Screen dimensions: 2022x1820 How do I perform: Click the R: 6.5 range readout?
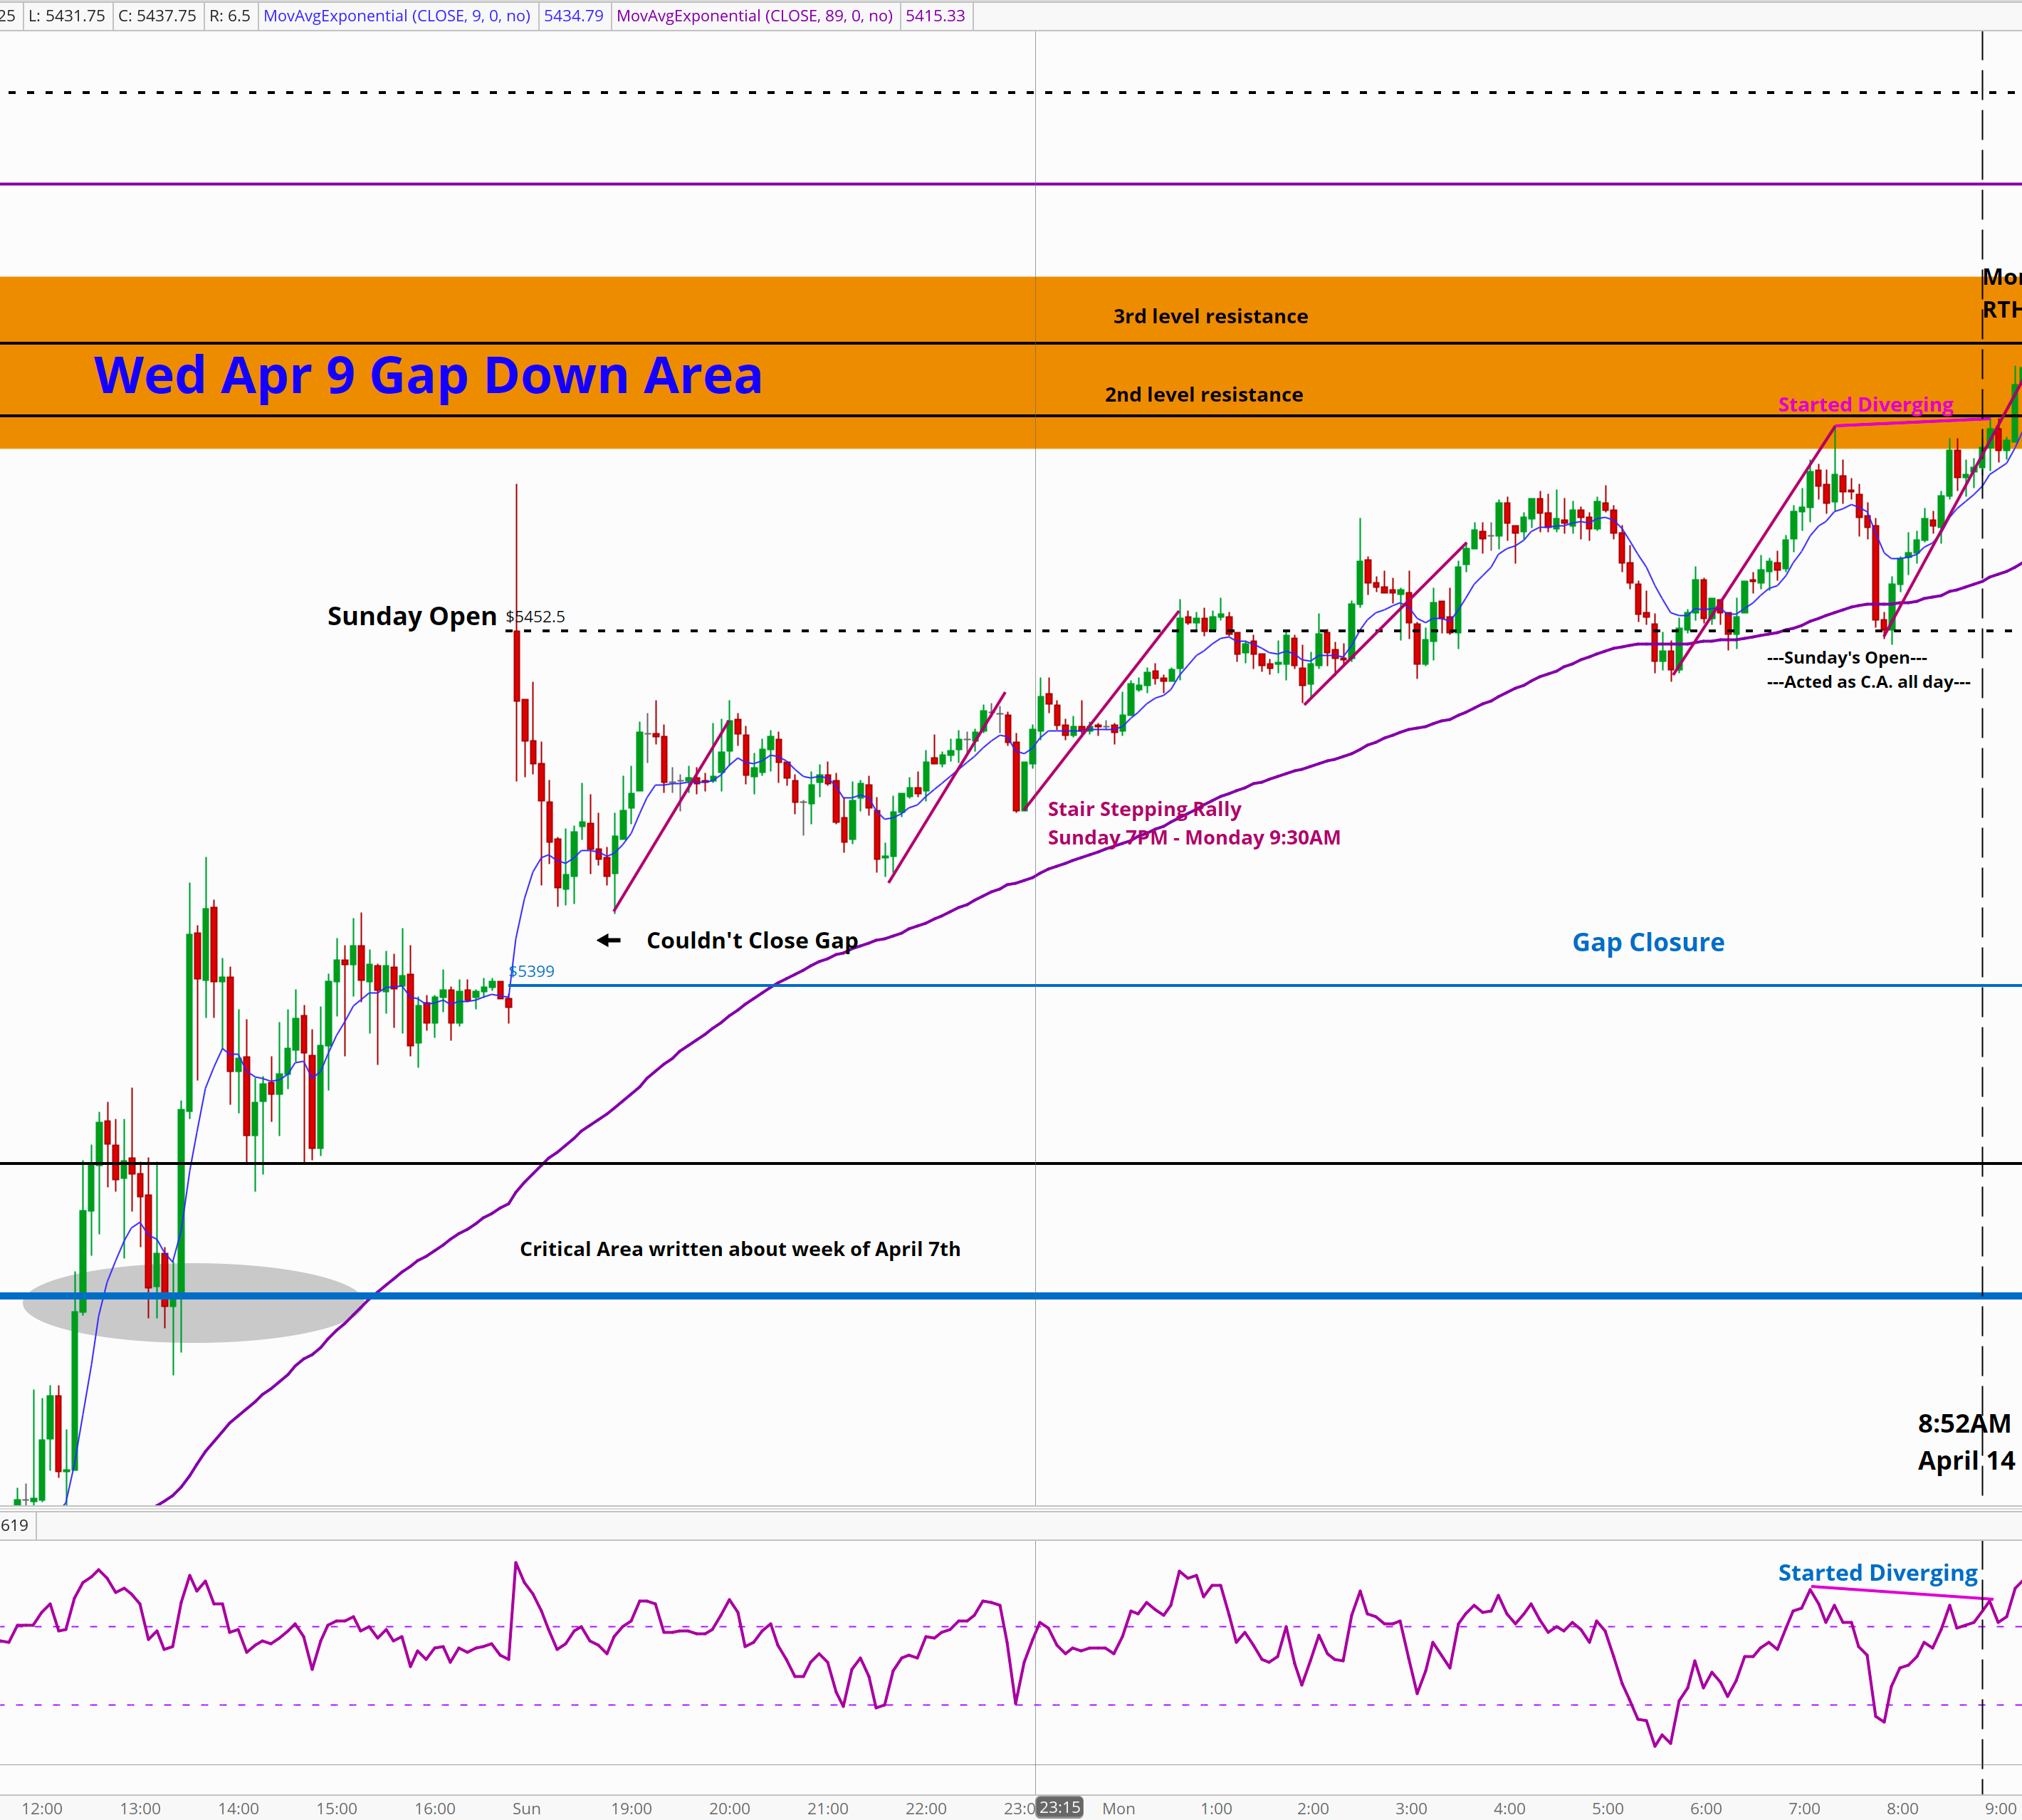pyautogui.click(x=229, y=16)
